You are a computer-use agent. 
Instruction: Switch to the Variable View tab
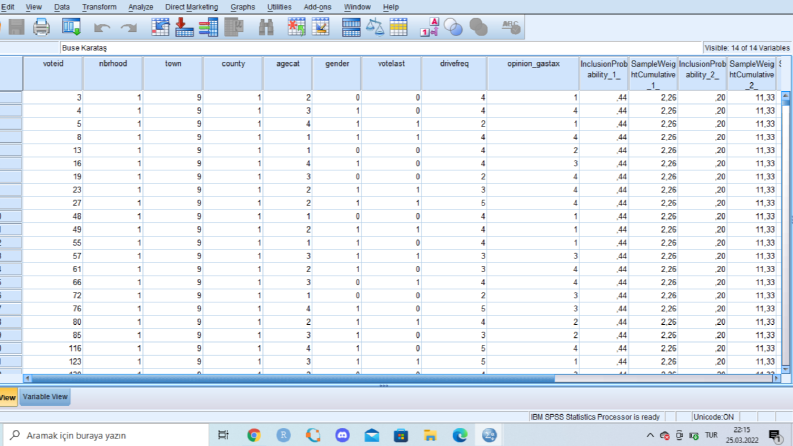coord(45,397)
